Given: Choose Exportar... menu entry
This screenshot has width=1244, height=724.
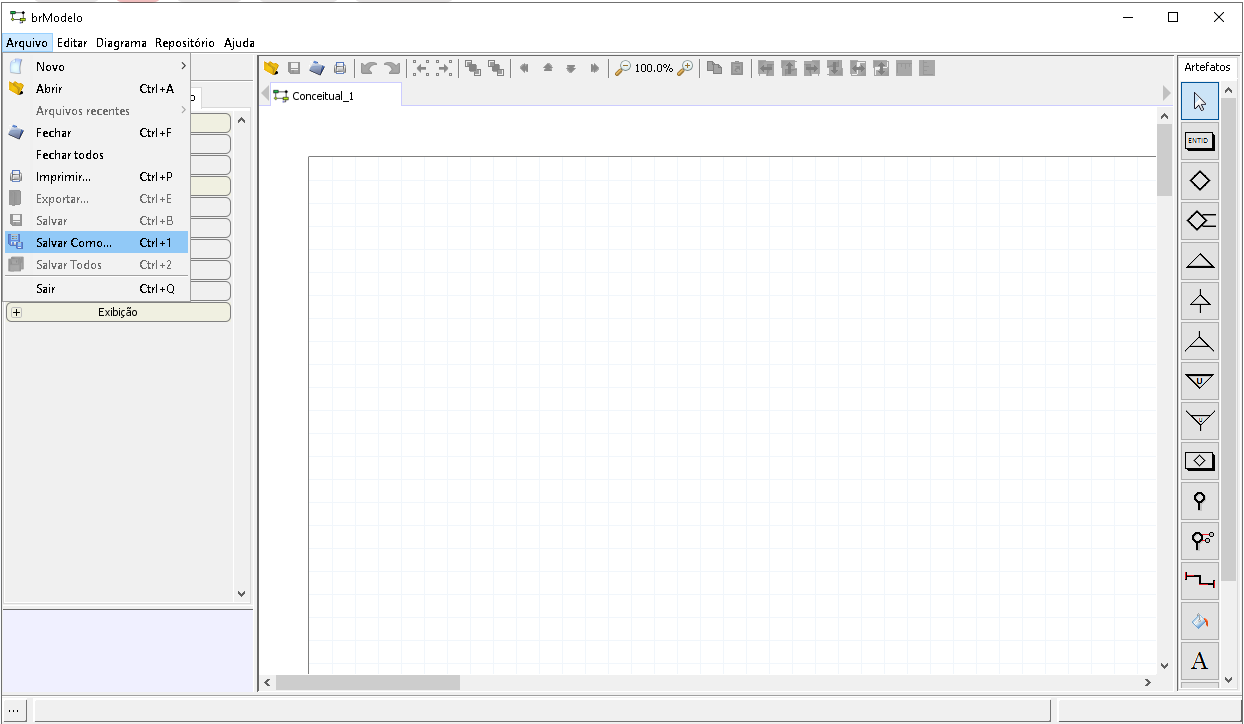Looking at the screenshot, I should (x=96, y=199).
